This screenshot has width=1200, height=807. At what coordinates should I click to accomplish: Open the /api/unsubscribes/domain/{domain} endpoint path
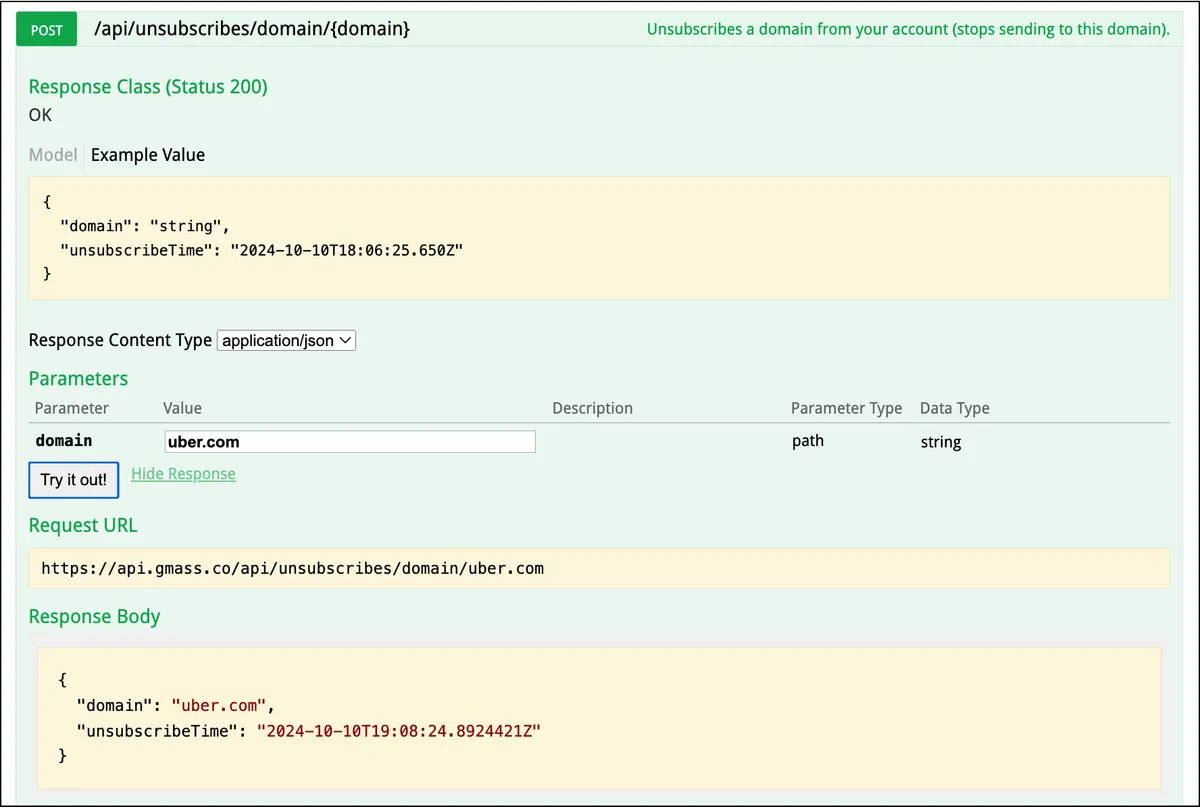[x=251, y=30]
